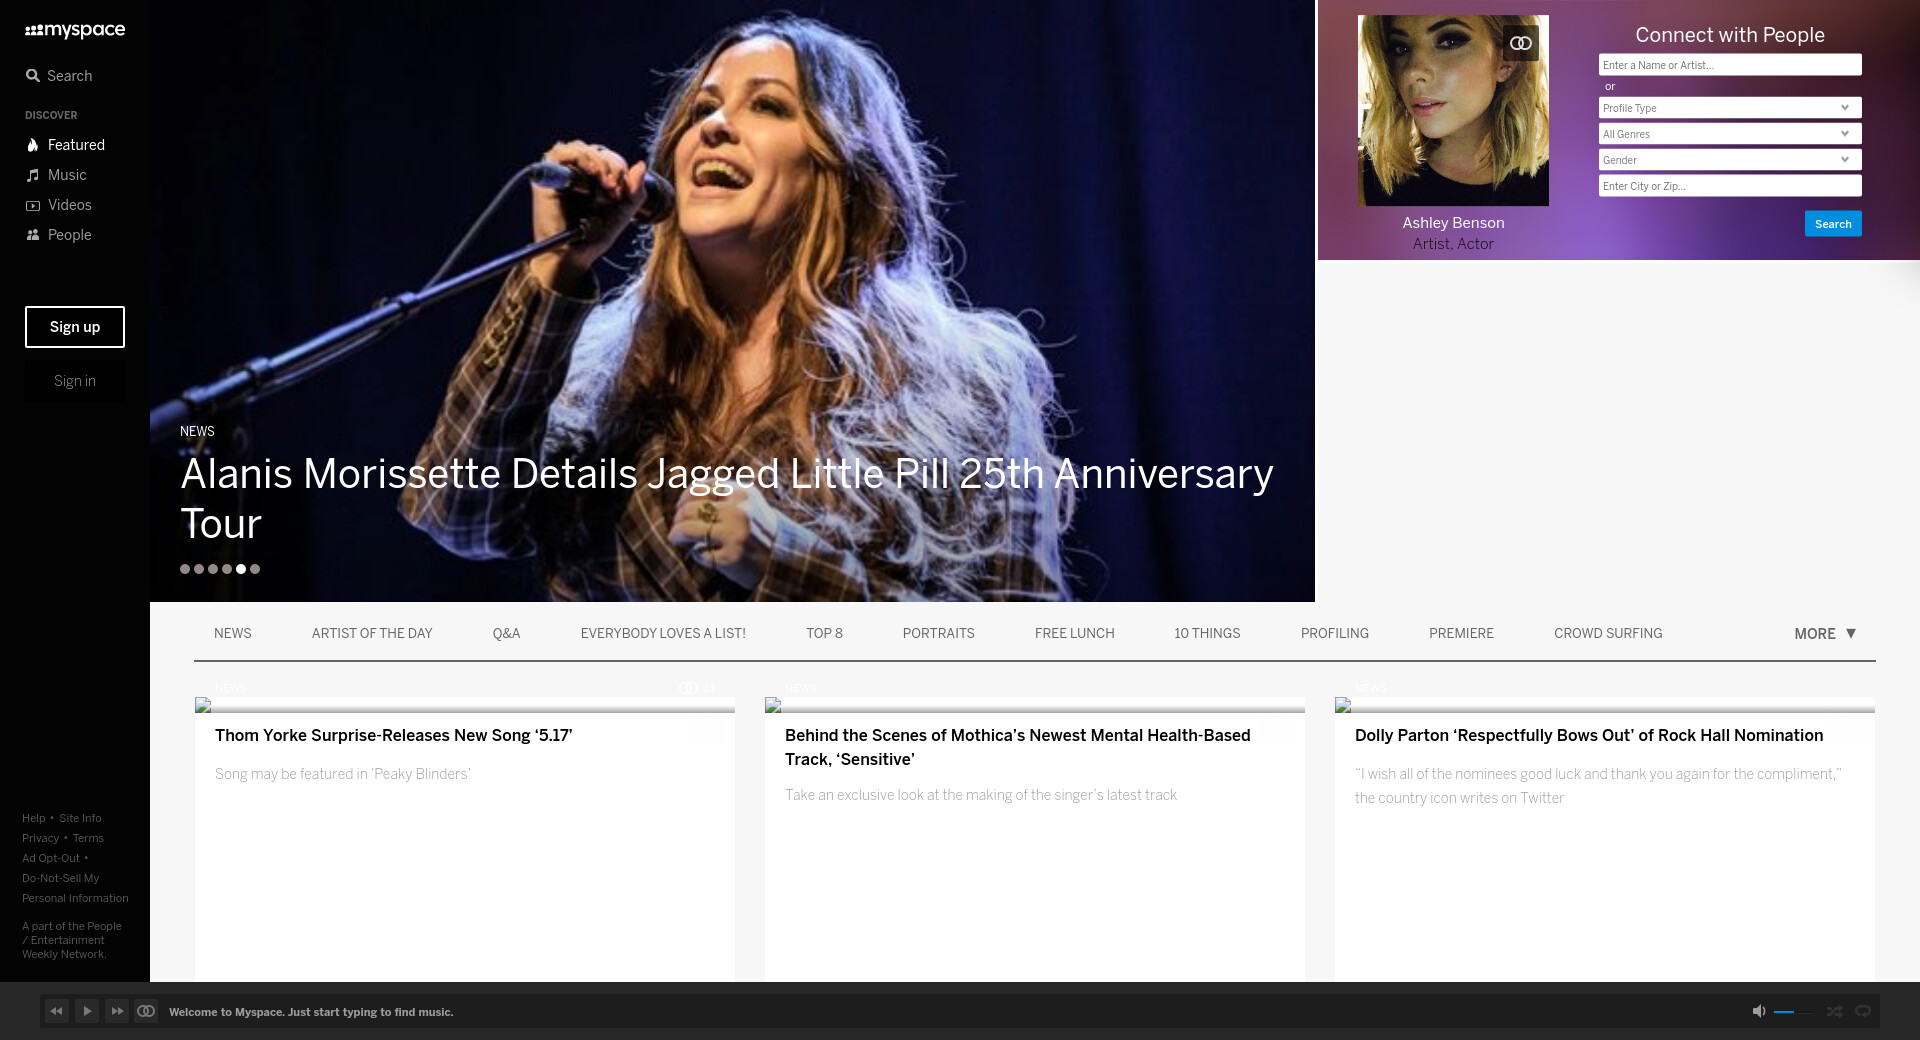Mute the volume speaker icon
The height and width of the screenshot is (1040, 1920).
tap(1759, 1012)
